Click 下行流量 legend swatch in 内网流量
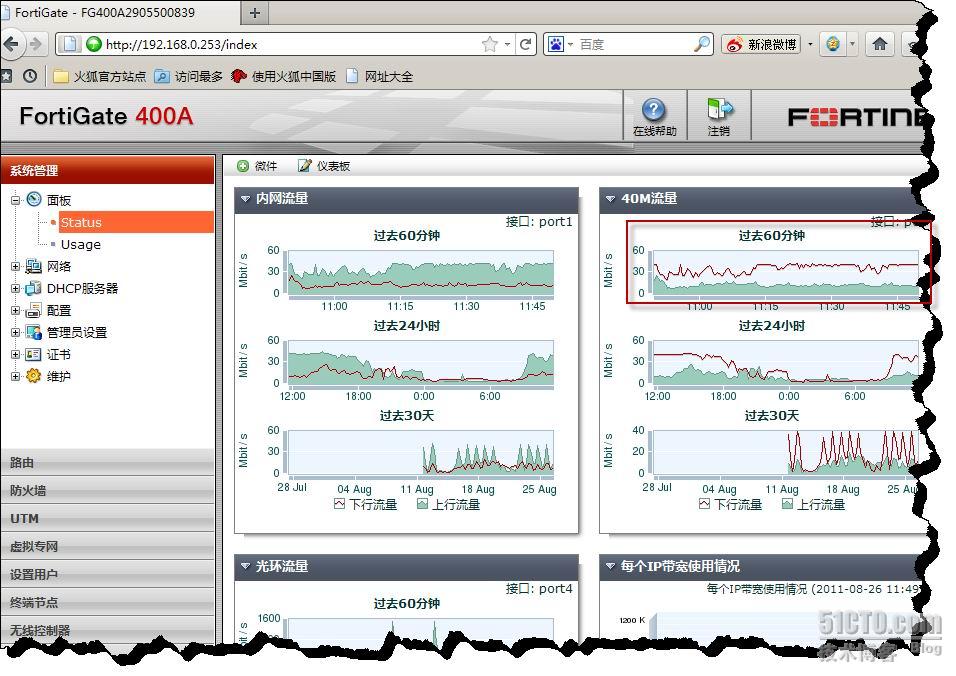Screen dimensions: 956x676 click(340, 504)
